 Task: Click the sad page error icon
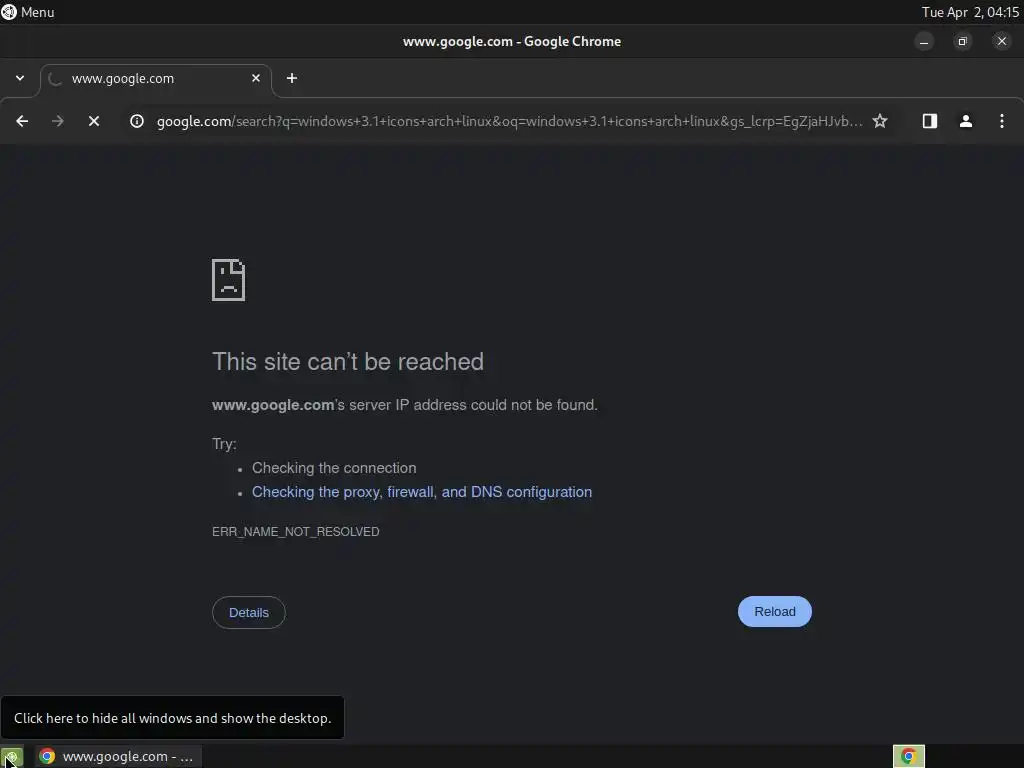(x=228, y=280)
